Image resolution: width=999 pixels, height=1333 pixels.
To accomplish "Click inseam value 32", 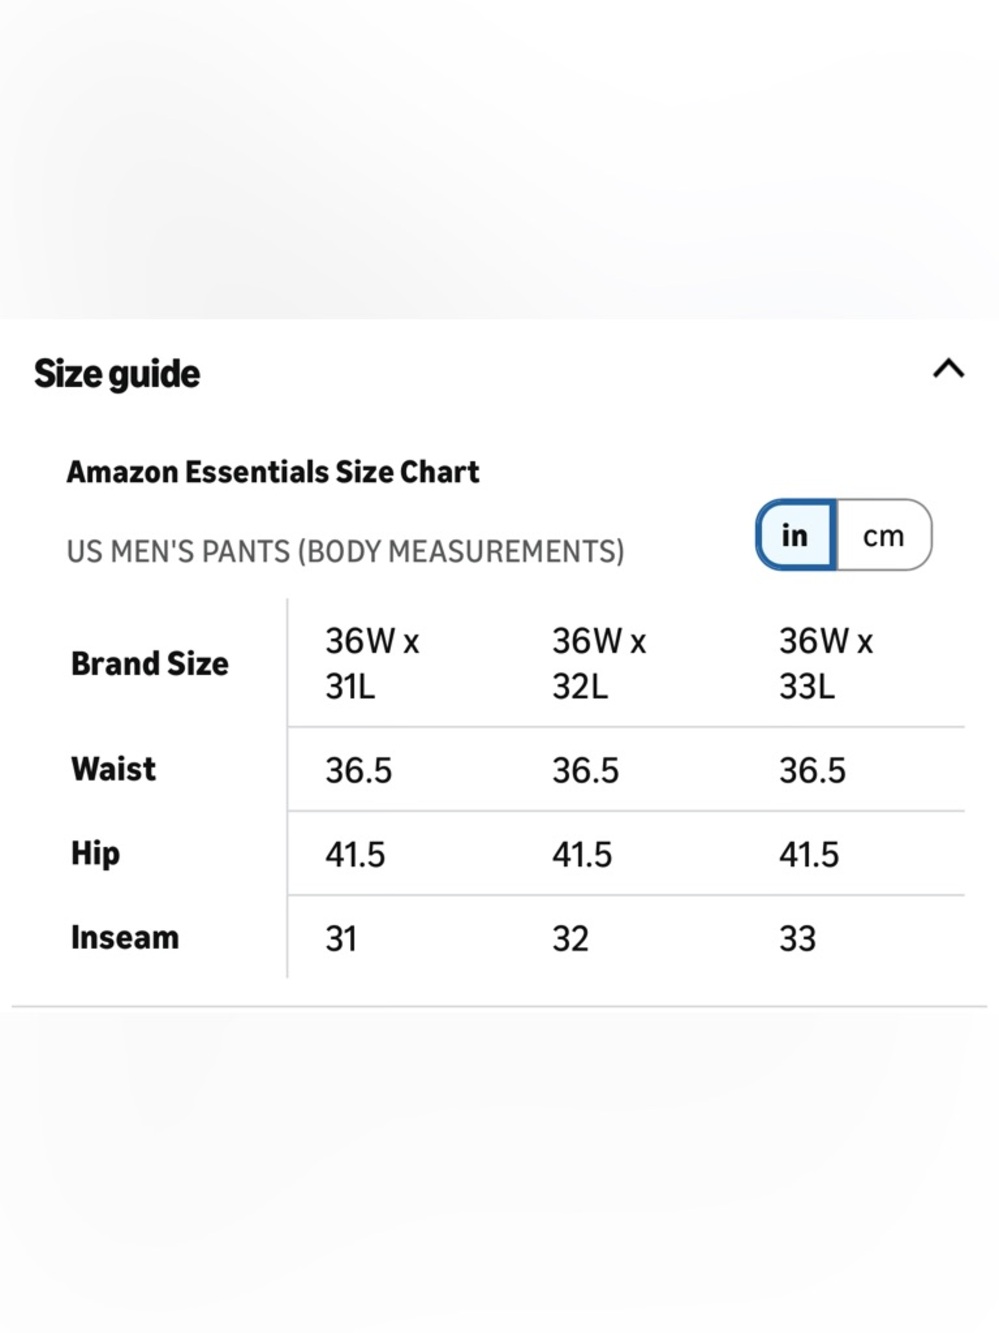I will [570, 939].
